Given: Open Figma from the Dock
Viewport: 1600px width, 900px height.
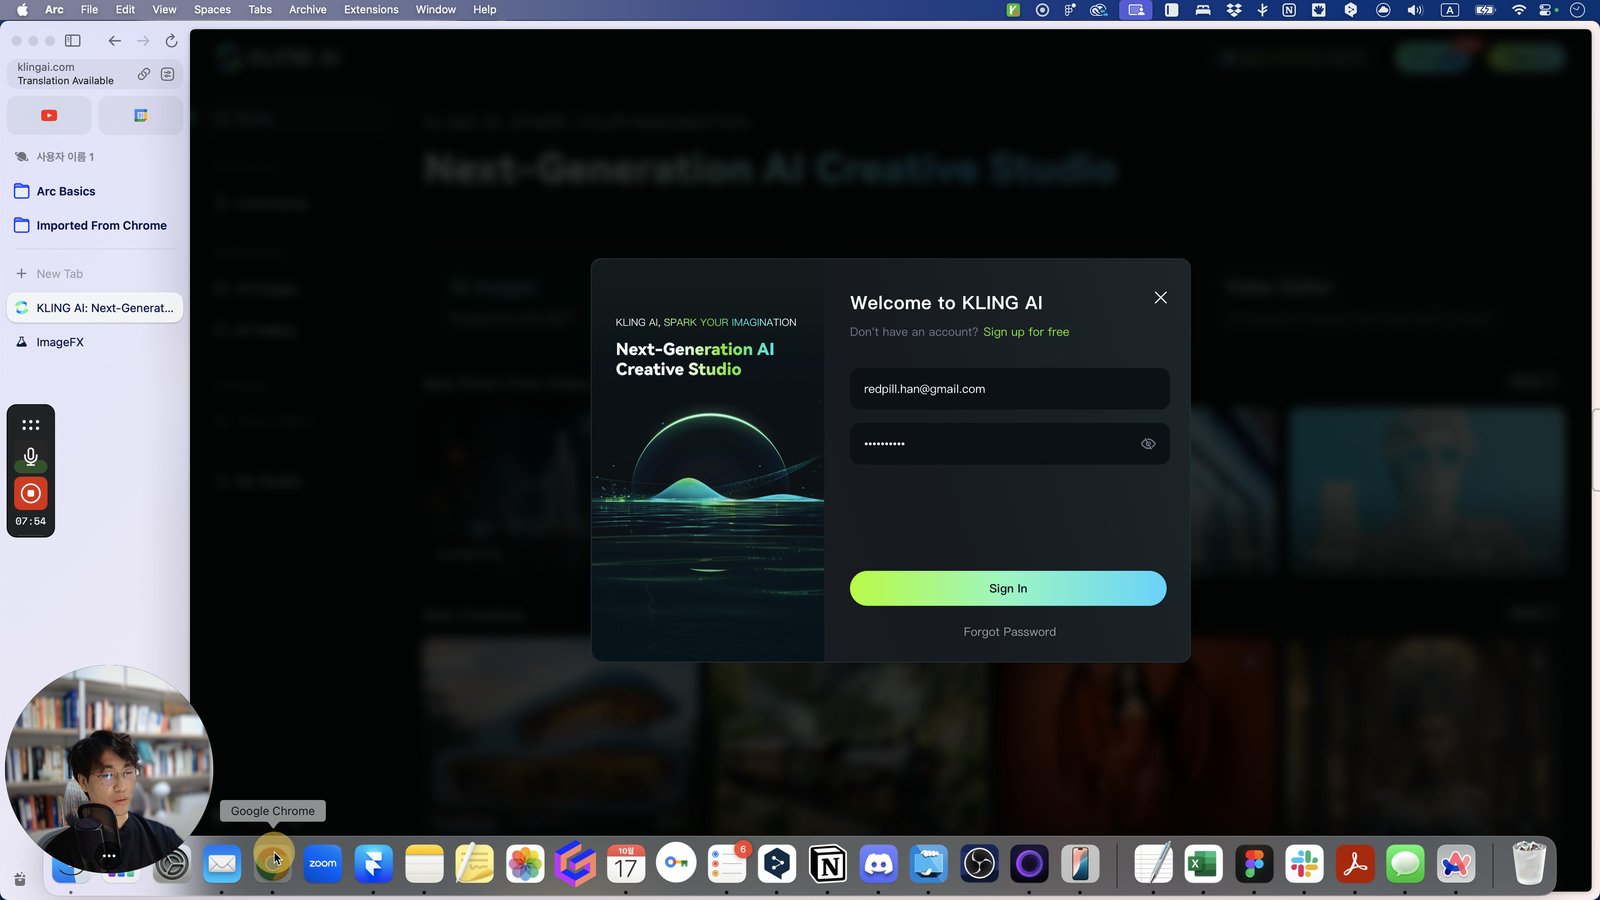Looking at the screenshot, I should 1254,864.
